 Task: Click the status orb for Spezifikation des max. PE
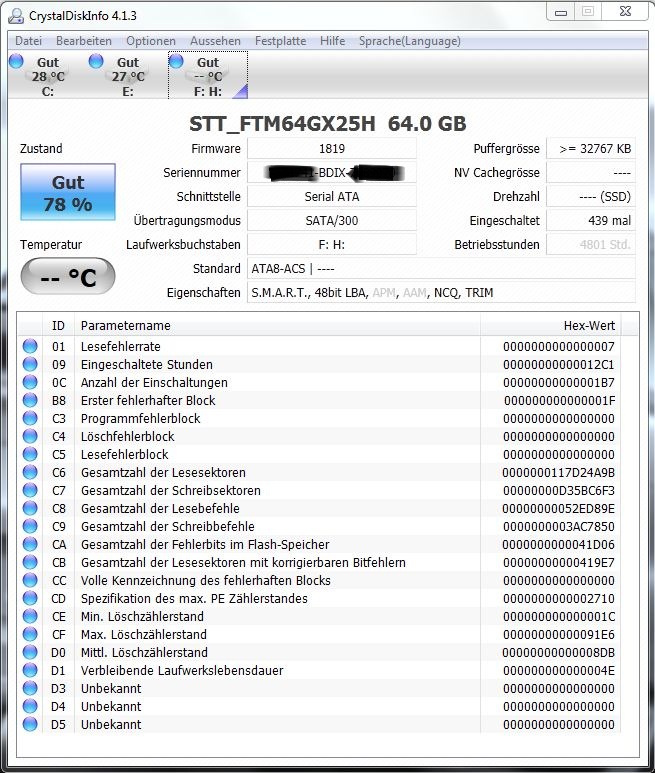[30, 598]
